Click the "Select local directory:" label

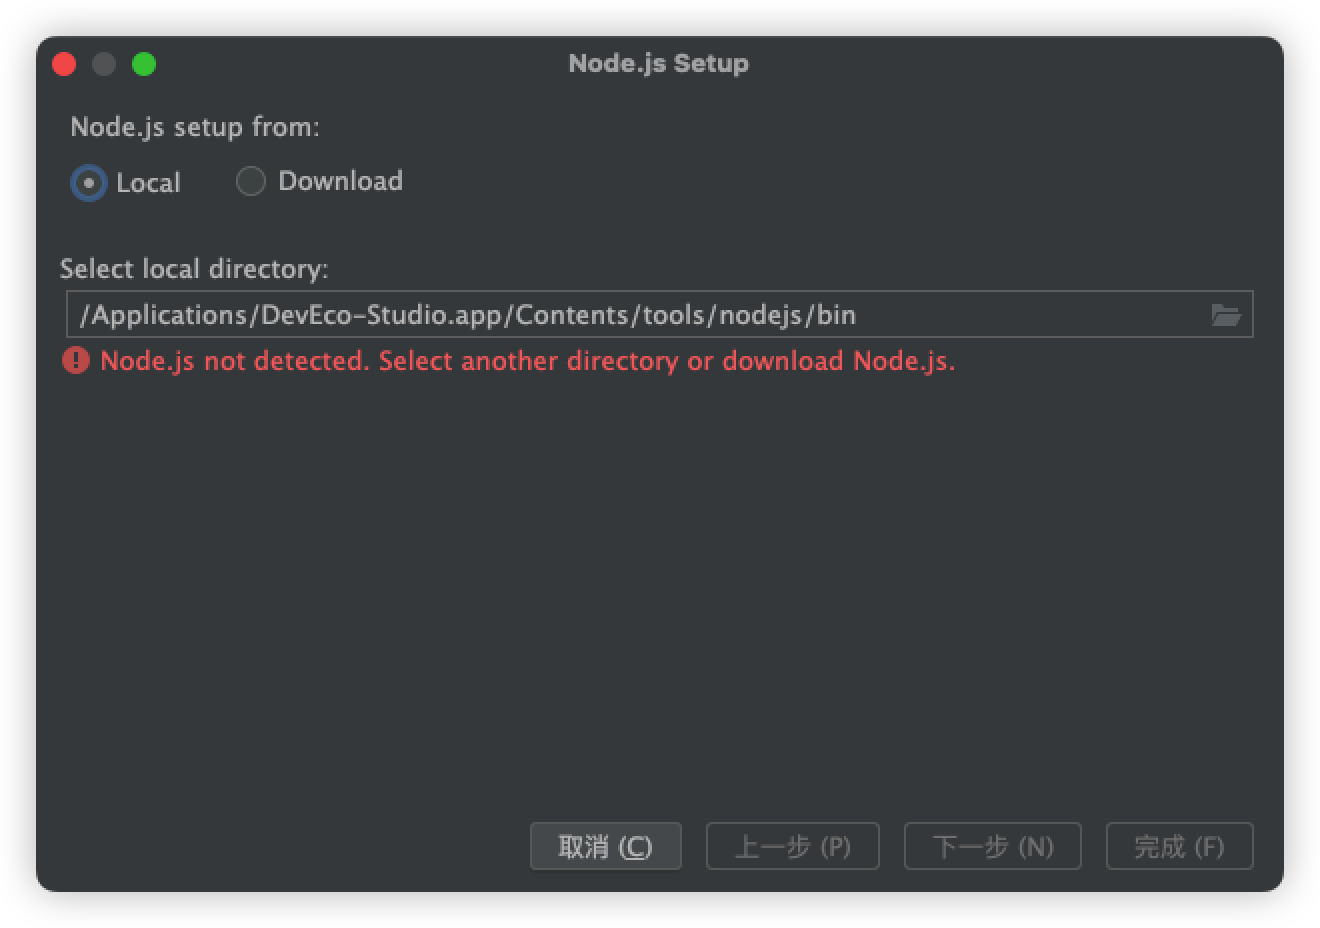click(194, 269)
